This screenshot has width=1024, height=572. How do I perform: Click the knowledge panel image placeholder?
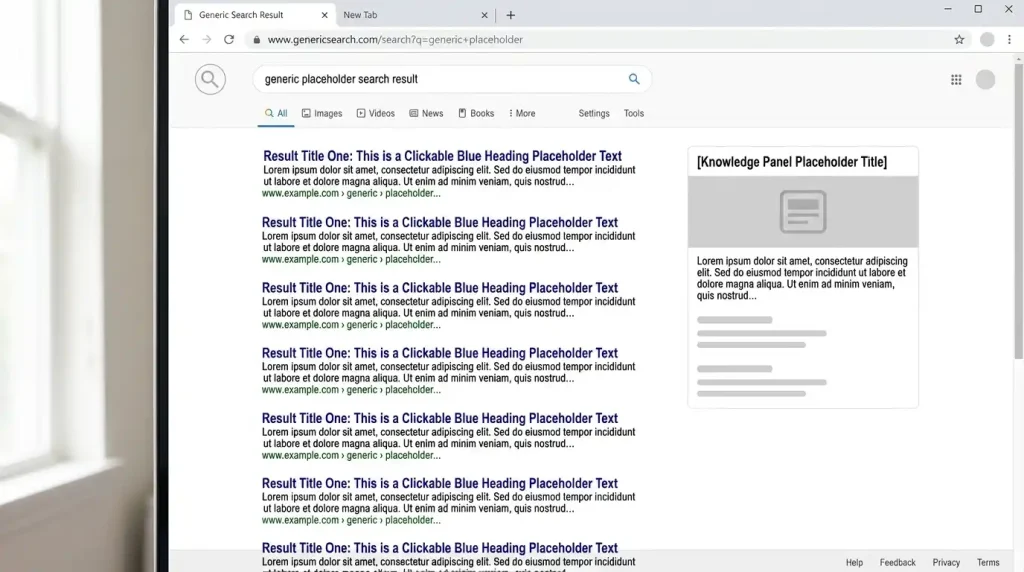coord(803,212)
